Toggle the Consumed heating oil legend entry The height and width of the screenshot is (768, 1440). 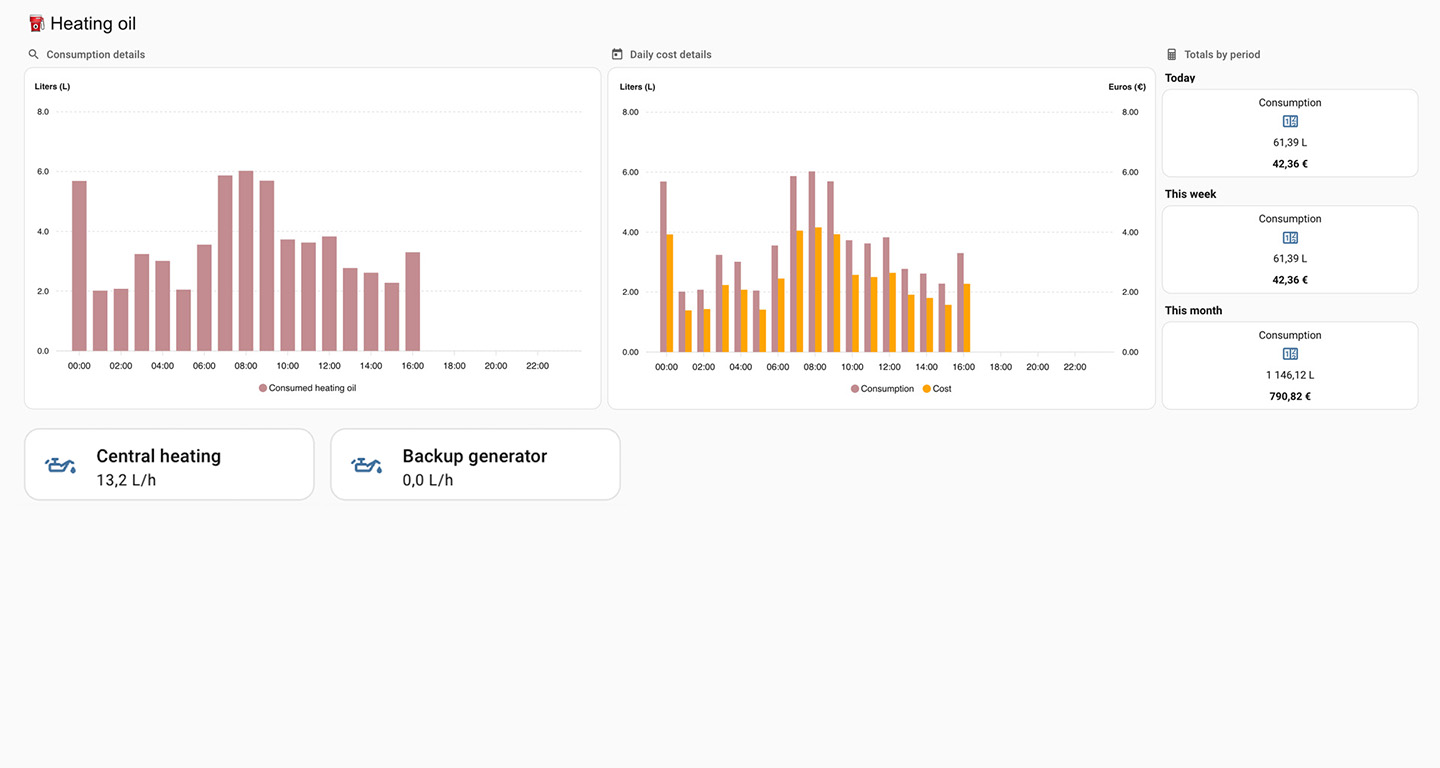point(312,388)
